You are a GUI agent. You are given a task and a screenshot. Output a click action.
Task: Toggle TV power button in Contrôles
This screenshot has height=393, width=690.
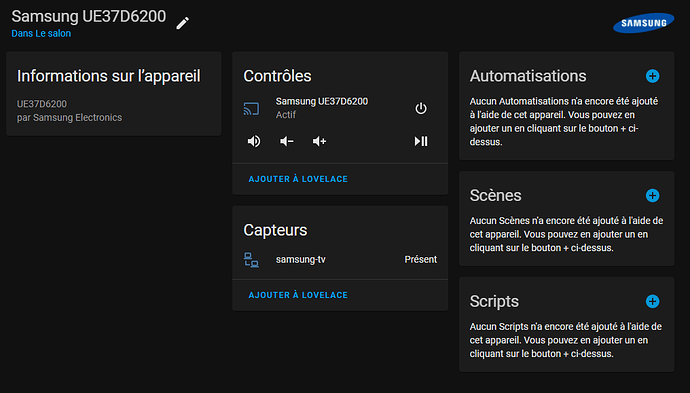point(421,108)
